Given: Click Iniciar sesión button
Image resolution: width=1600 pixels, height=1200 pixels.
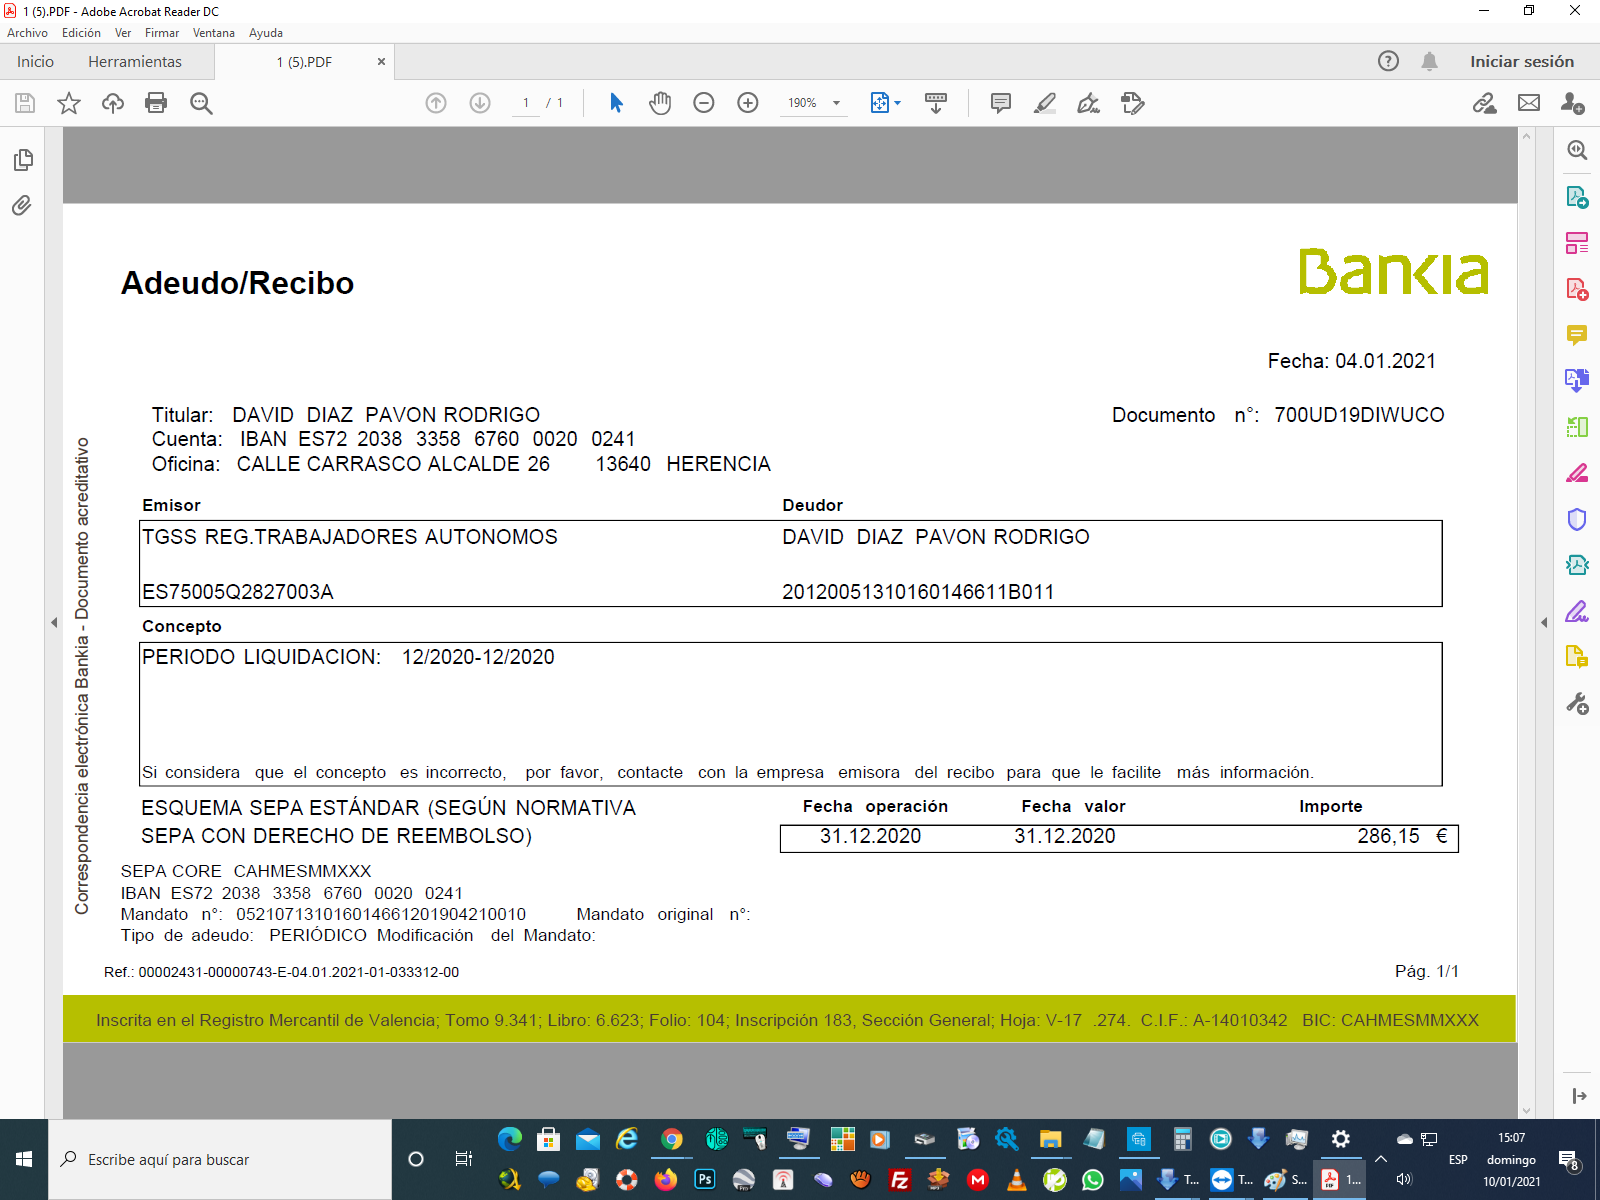Looking at the screenshot, I should pyautogui.click(x=1521, y=62).
